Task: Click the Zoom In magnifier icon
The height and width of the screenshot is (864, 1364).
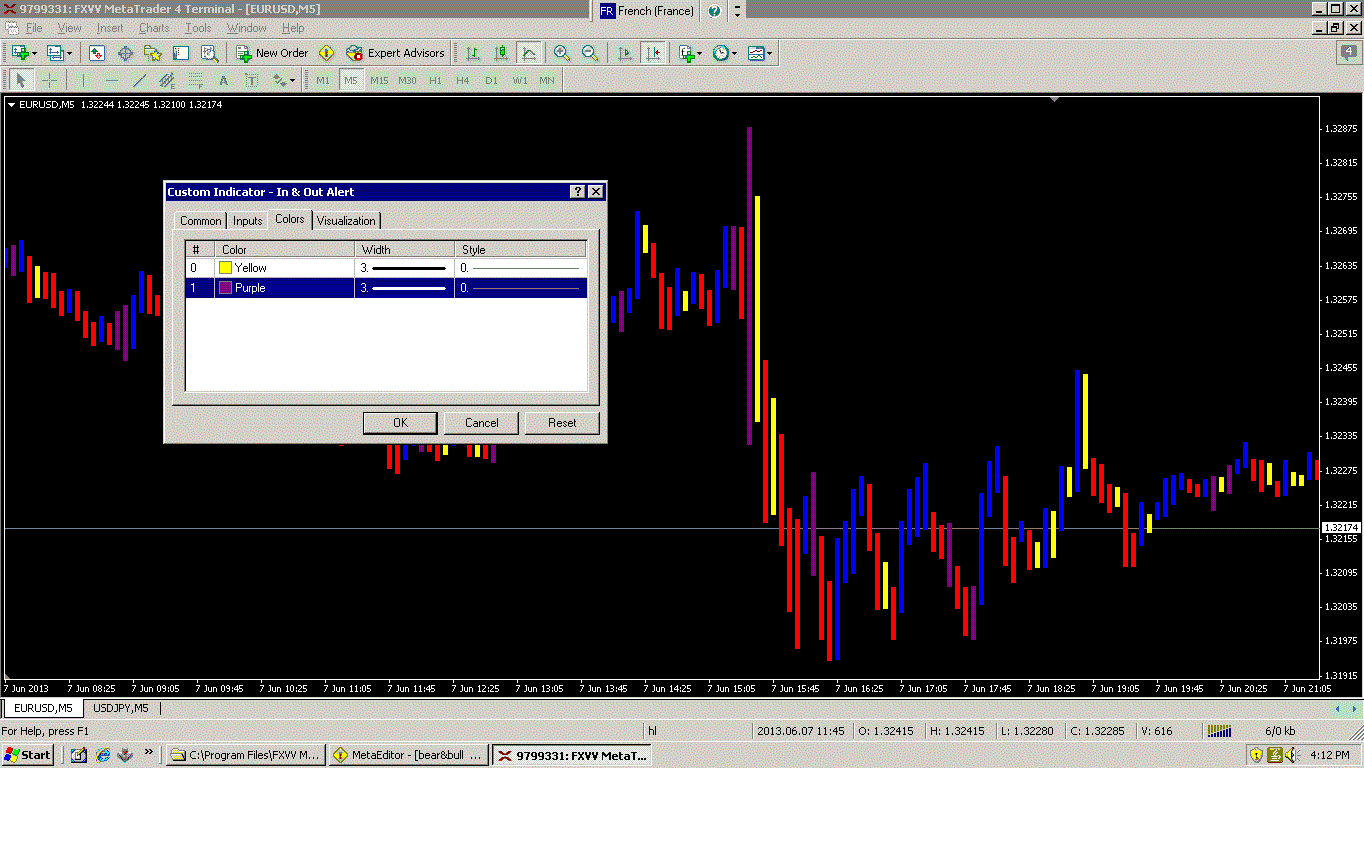Action: pyautogui.click(x=562, y=53)
